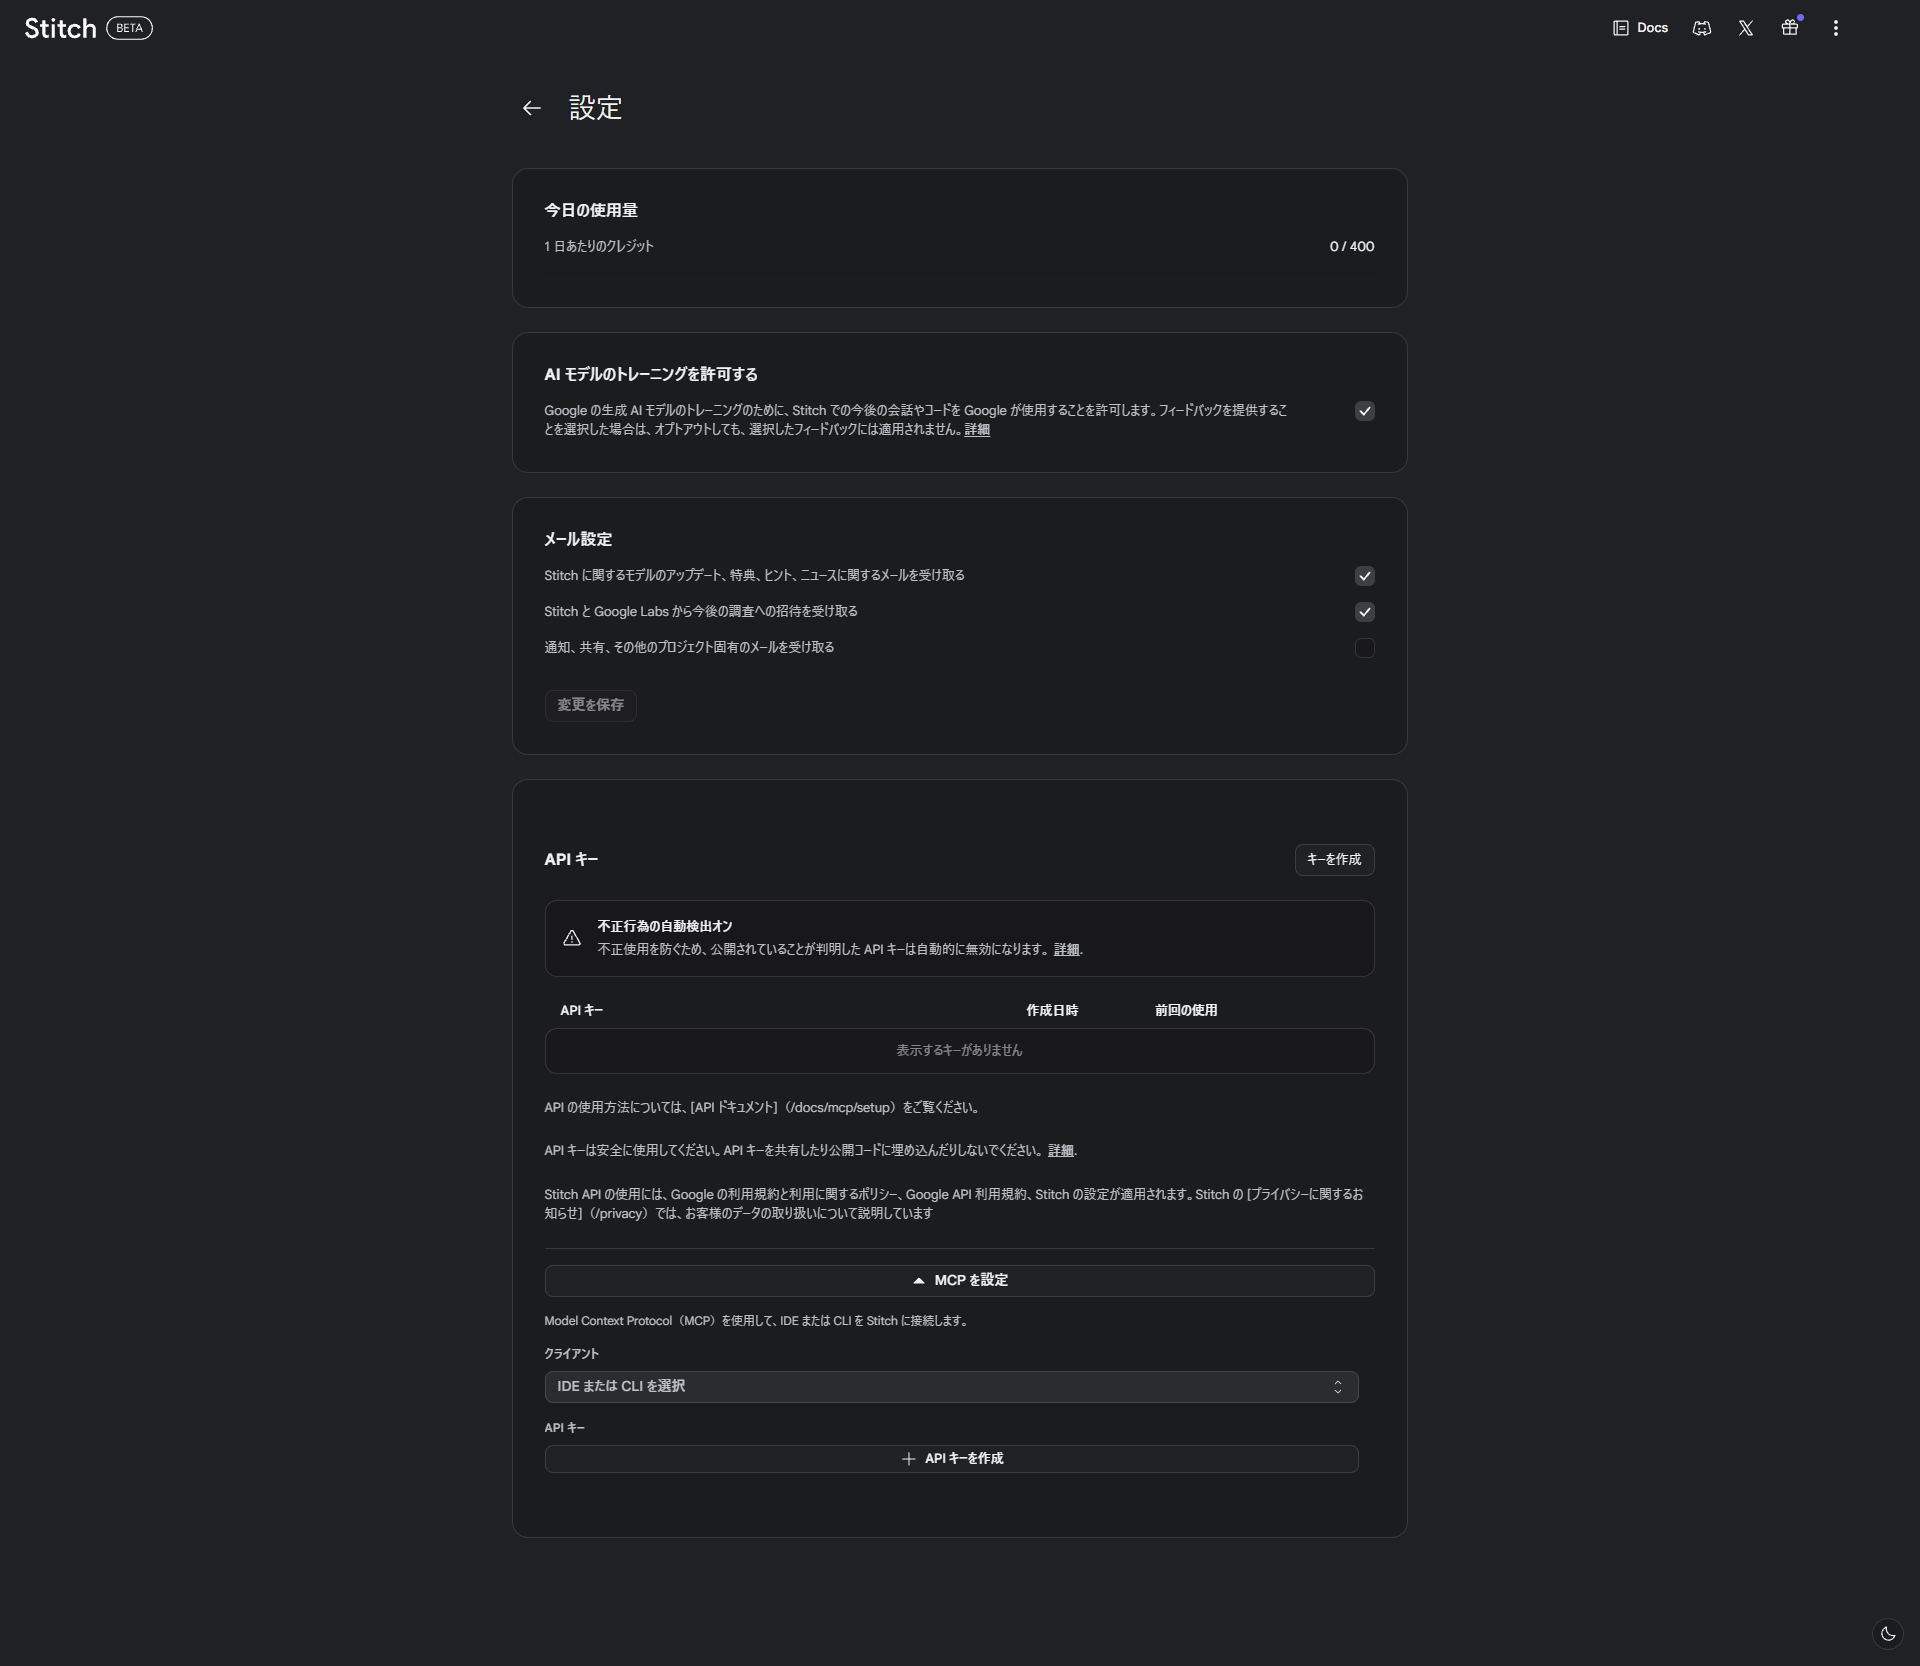This screenshot has height=1666, width=1920.
Task: Uncheck Stitch model updates email checkbox
Action: 1364,576
